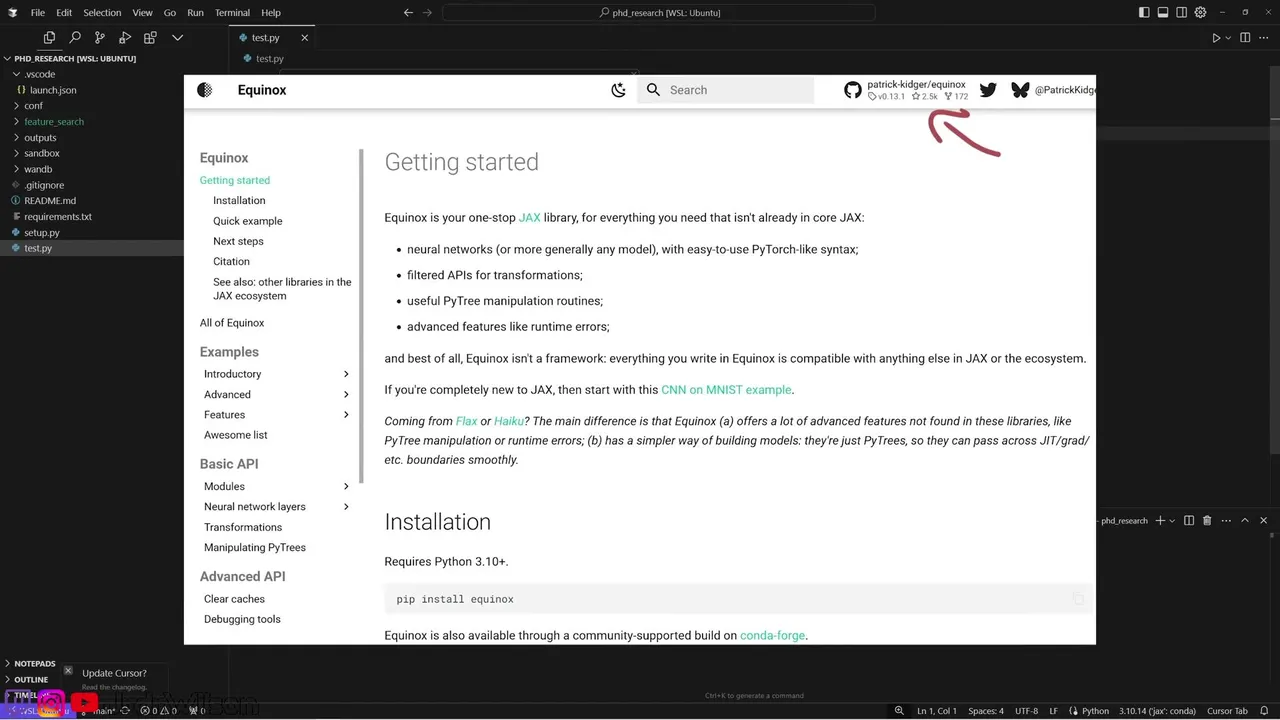Maximize the panel with up chevron

click(x=1245, y=521)
